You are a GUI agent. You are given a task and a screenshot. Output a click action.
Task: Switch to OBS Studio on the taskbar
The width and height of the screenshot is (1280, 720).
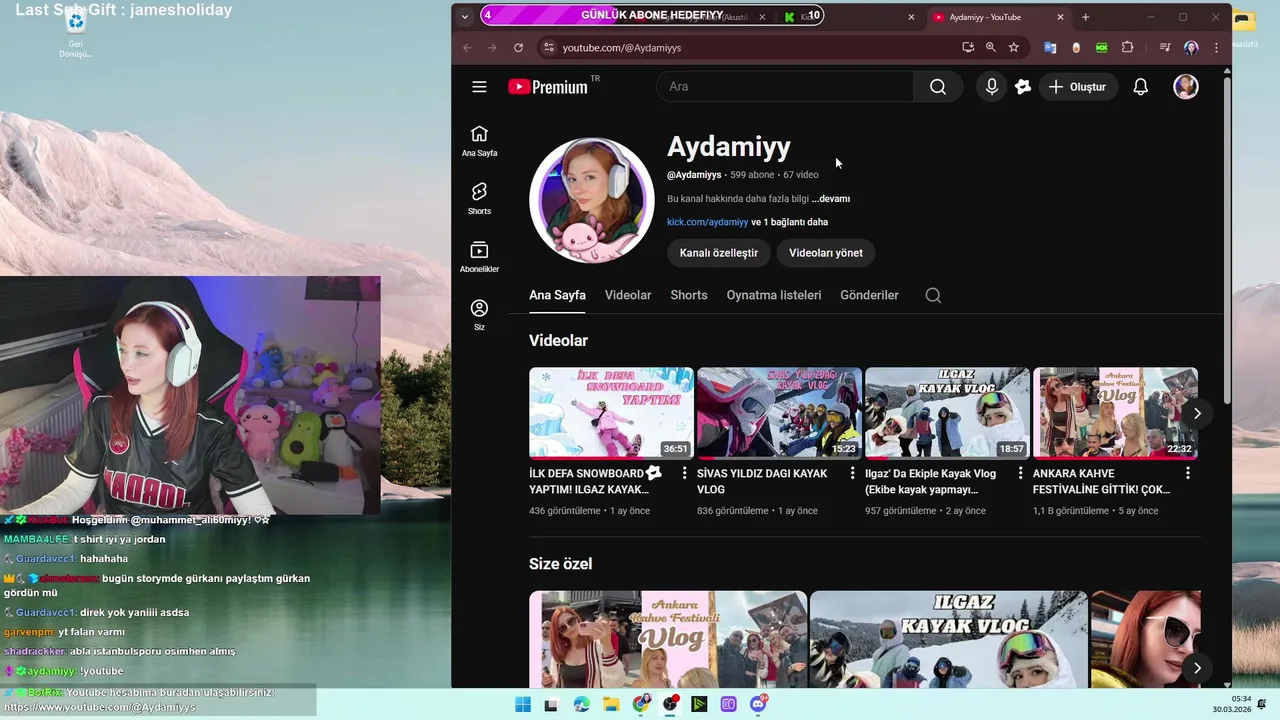tap(670, 704)
